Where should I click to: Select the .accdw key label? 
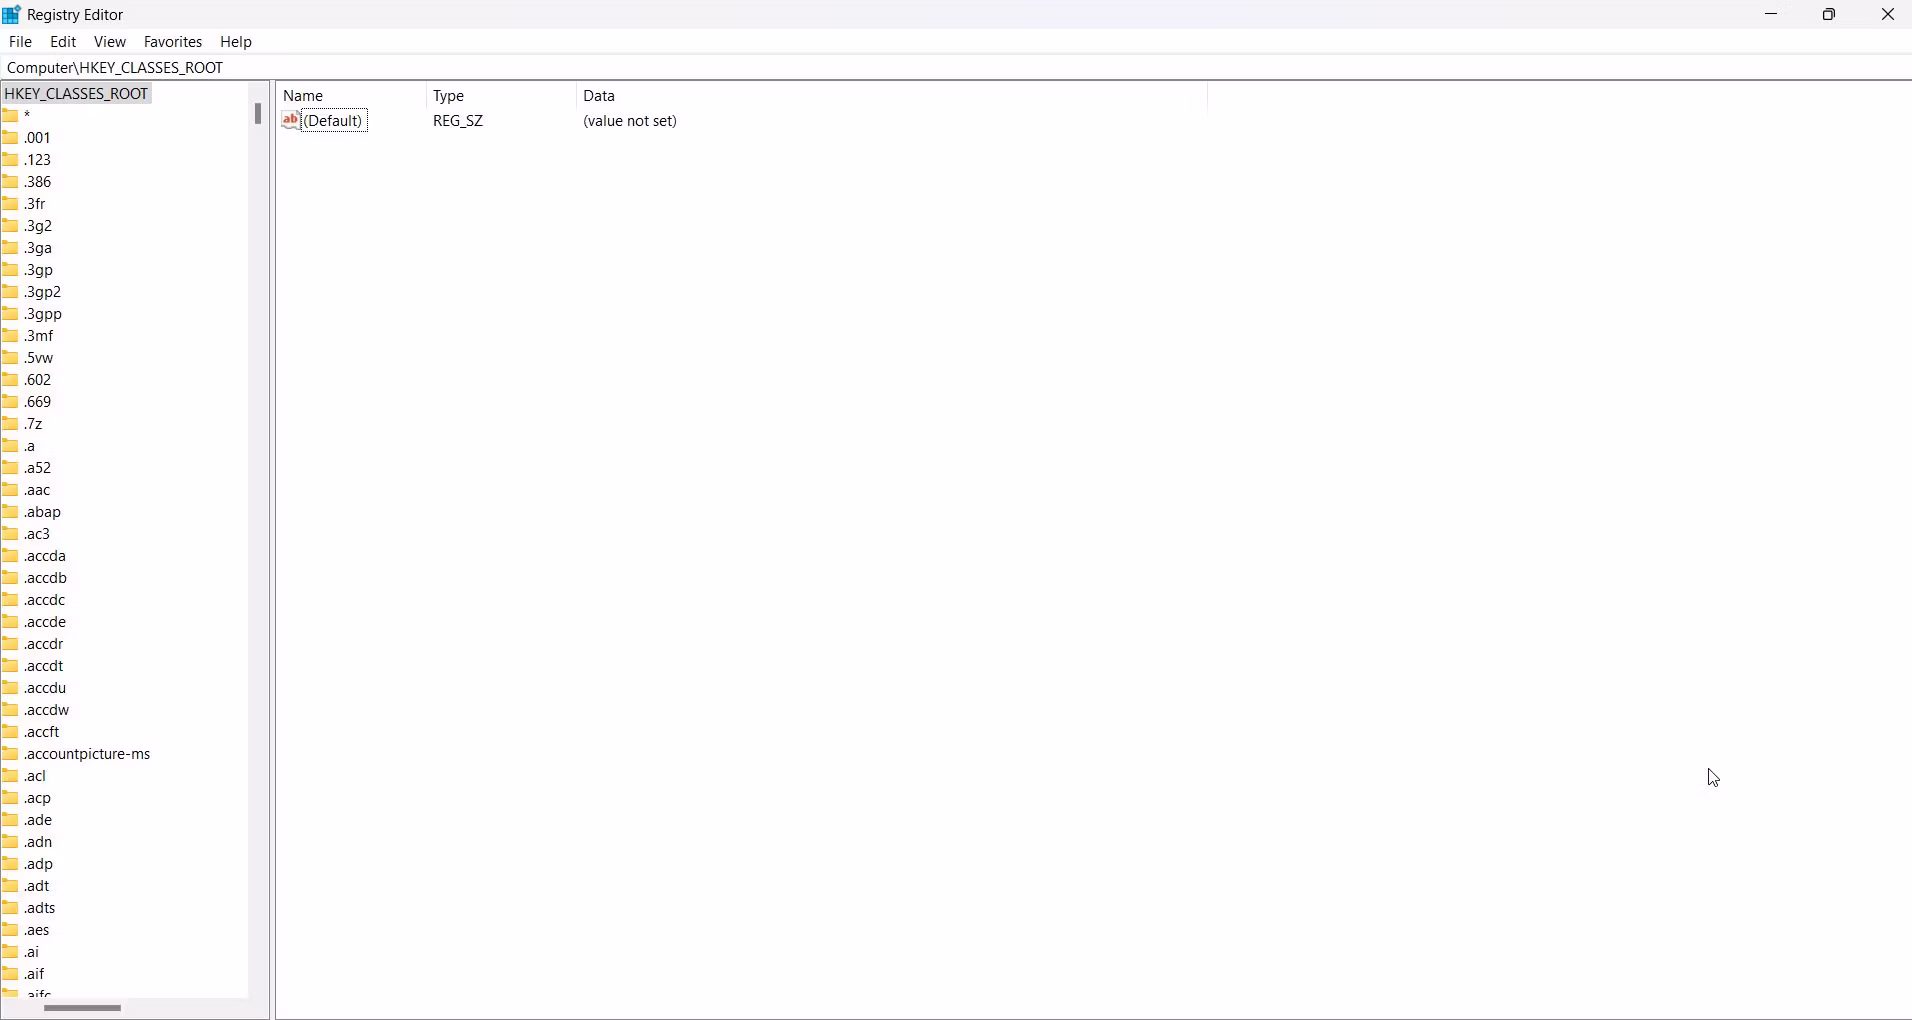click(x=48, y=710)
